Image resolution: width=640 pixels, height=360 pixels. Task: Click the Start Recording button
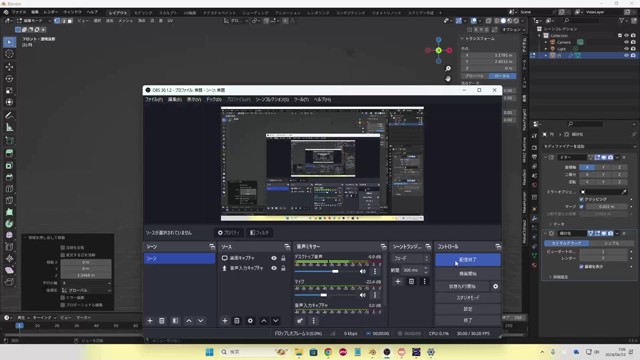point(468,273)
